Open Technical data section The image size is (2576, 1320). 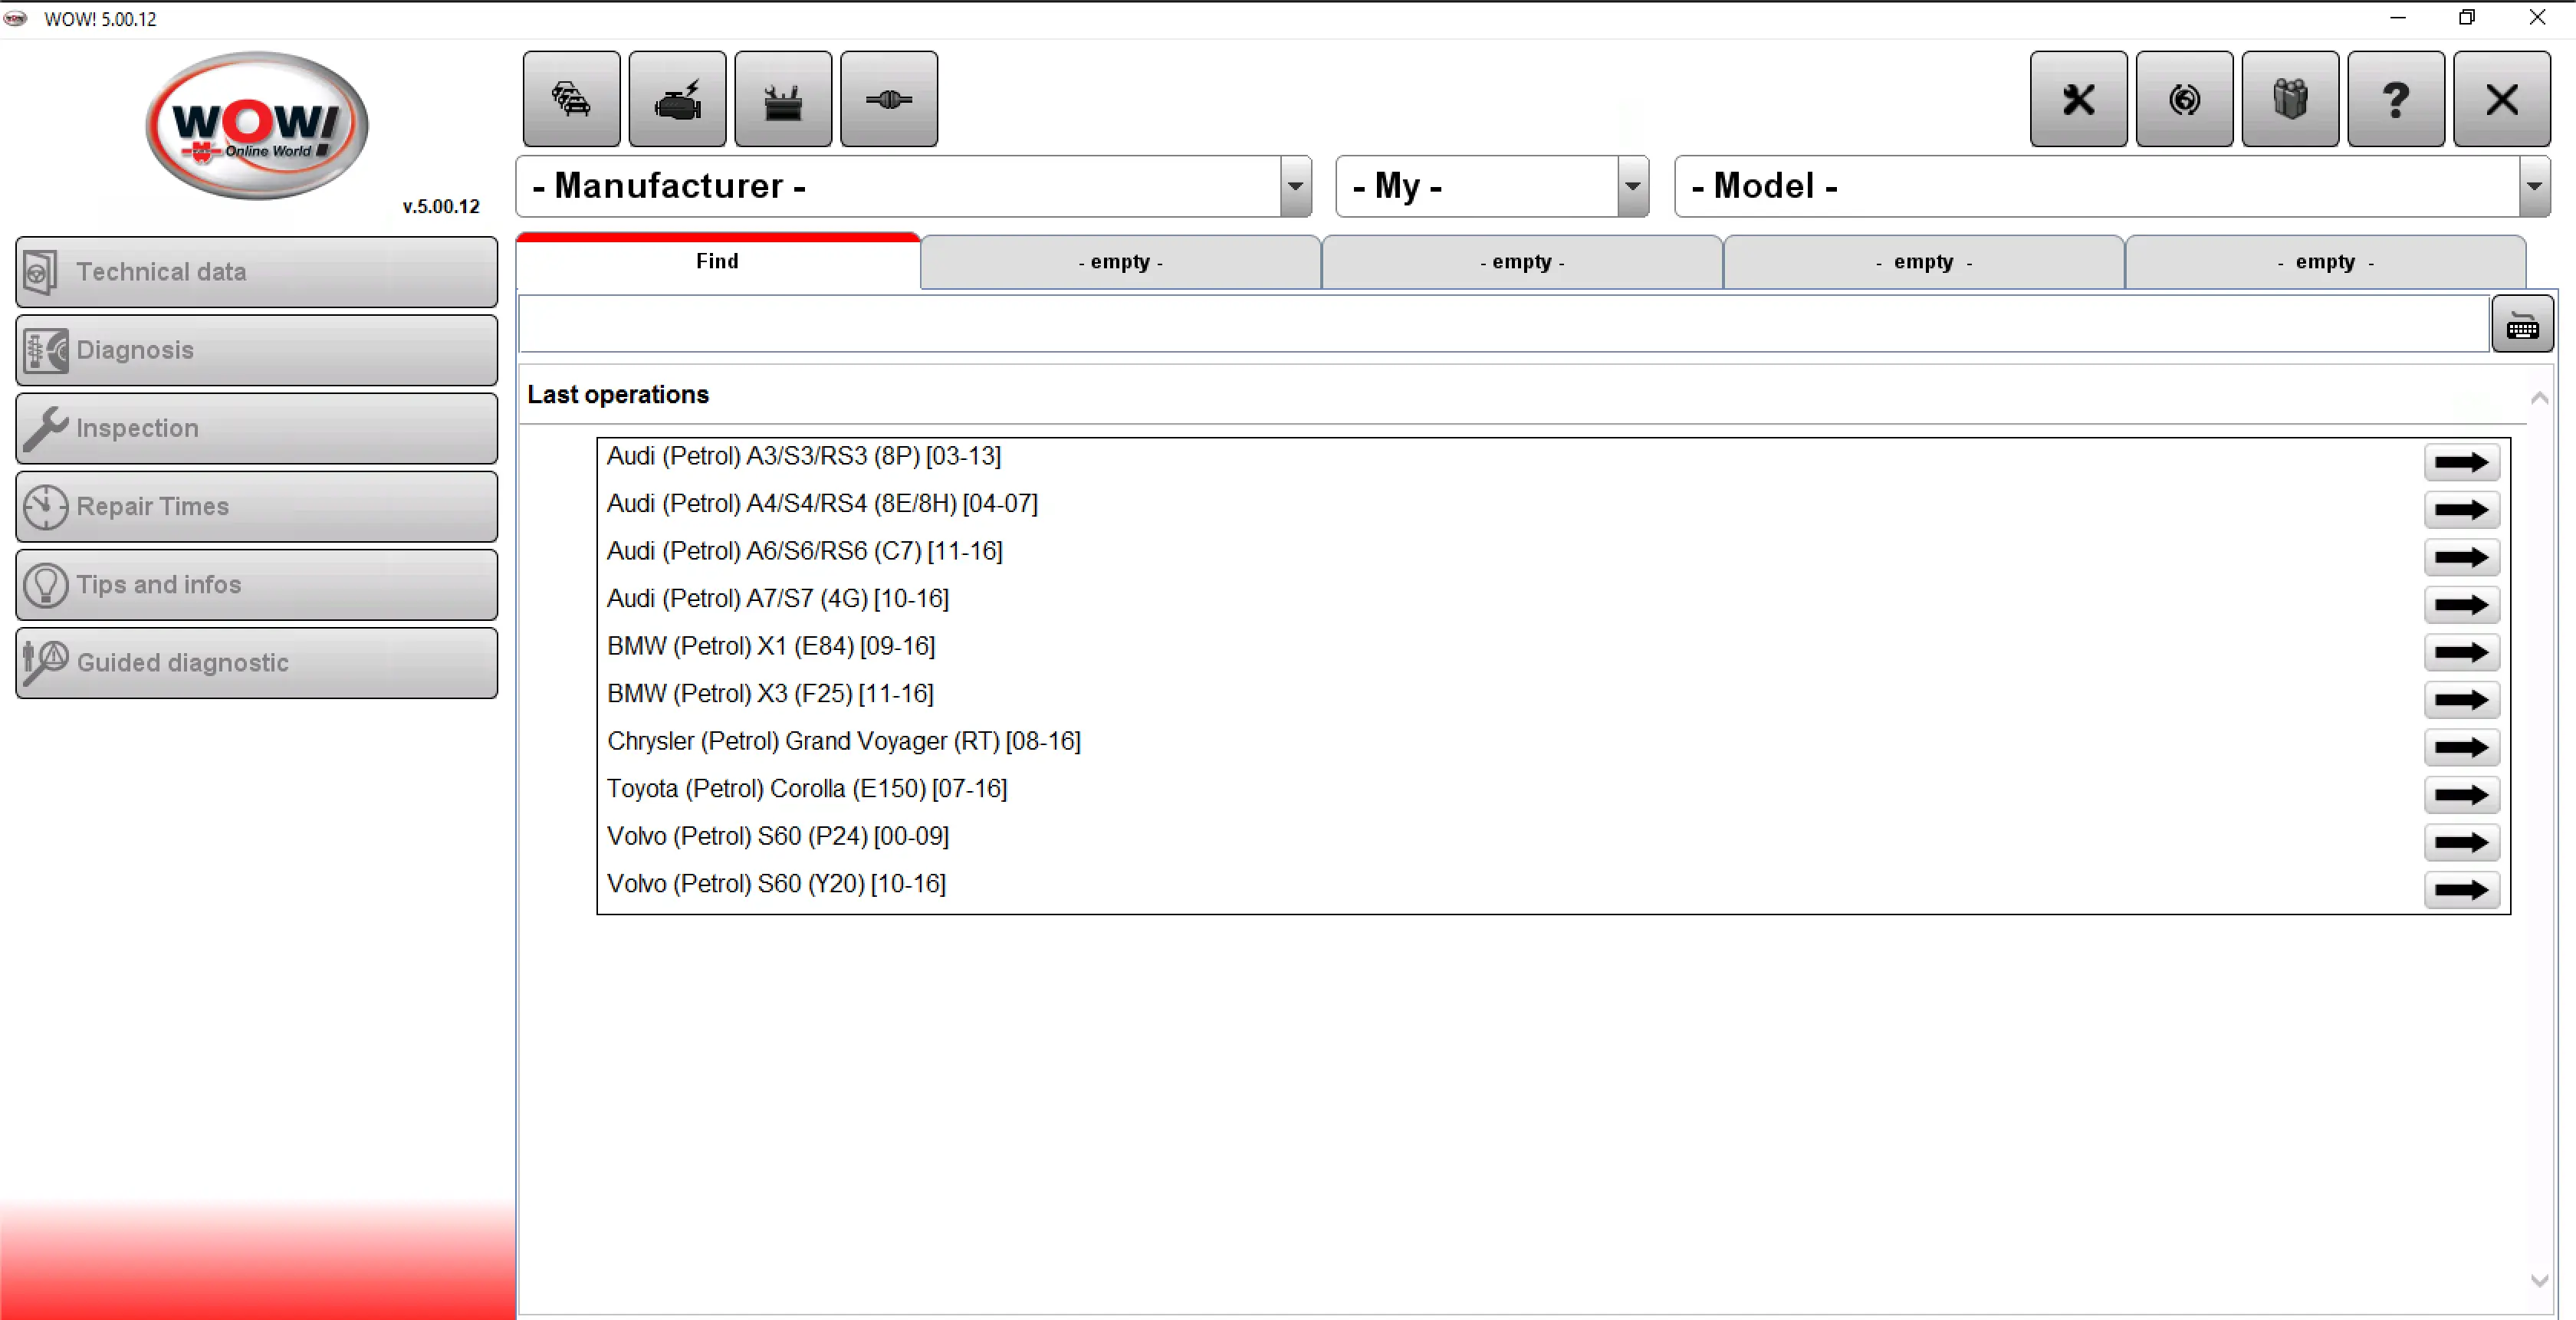(256, 271)
